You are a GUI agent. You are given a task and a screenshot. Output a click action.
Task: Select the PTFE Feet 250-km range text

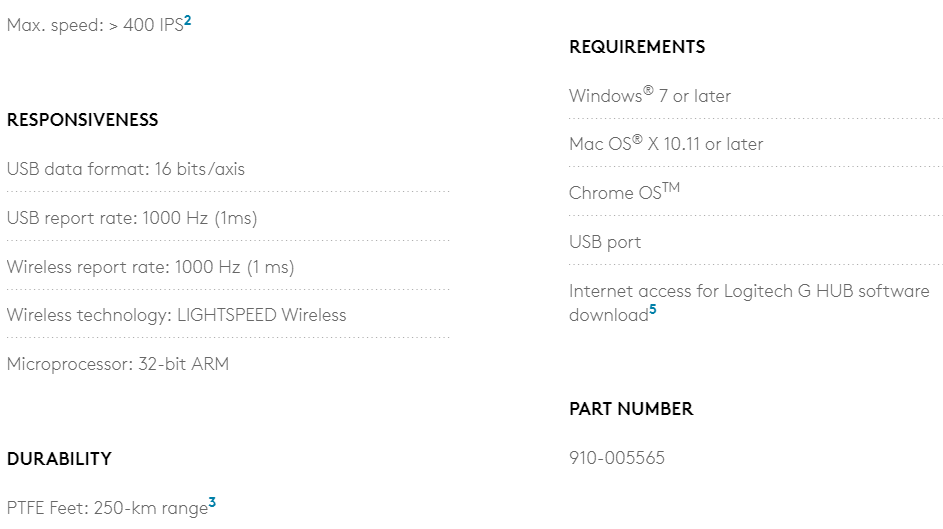[x=107, y=508]
